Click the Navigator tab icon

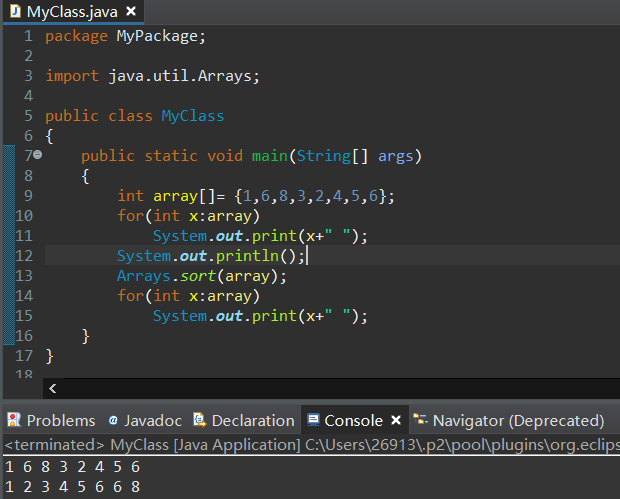(420, 420)
